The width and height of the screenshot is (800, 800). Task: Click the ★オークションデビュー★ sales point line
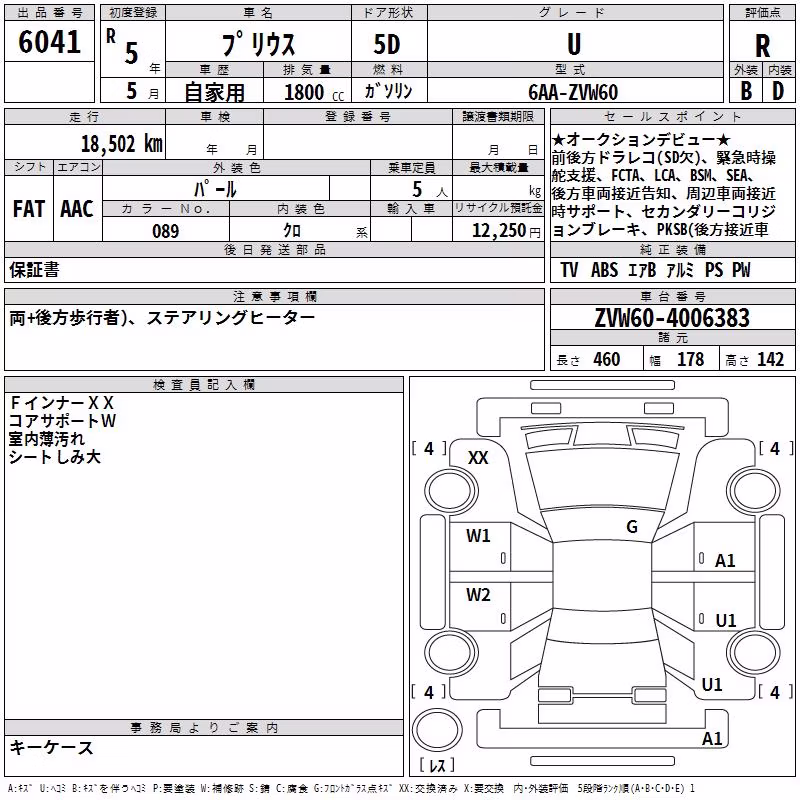pyautogui.click(x=641, y=139)
